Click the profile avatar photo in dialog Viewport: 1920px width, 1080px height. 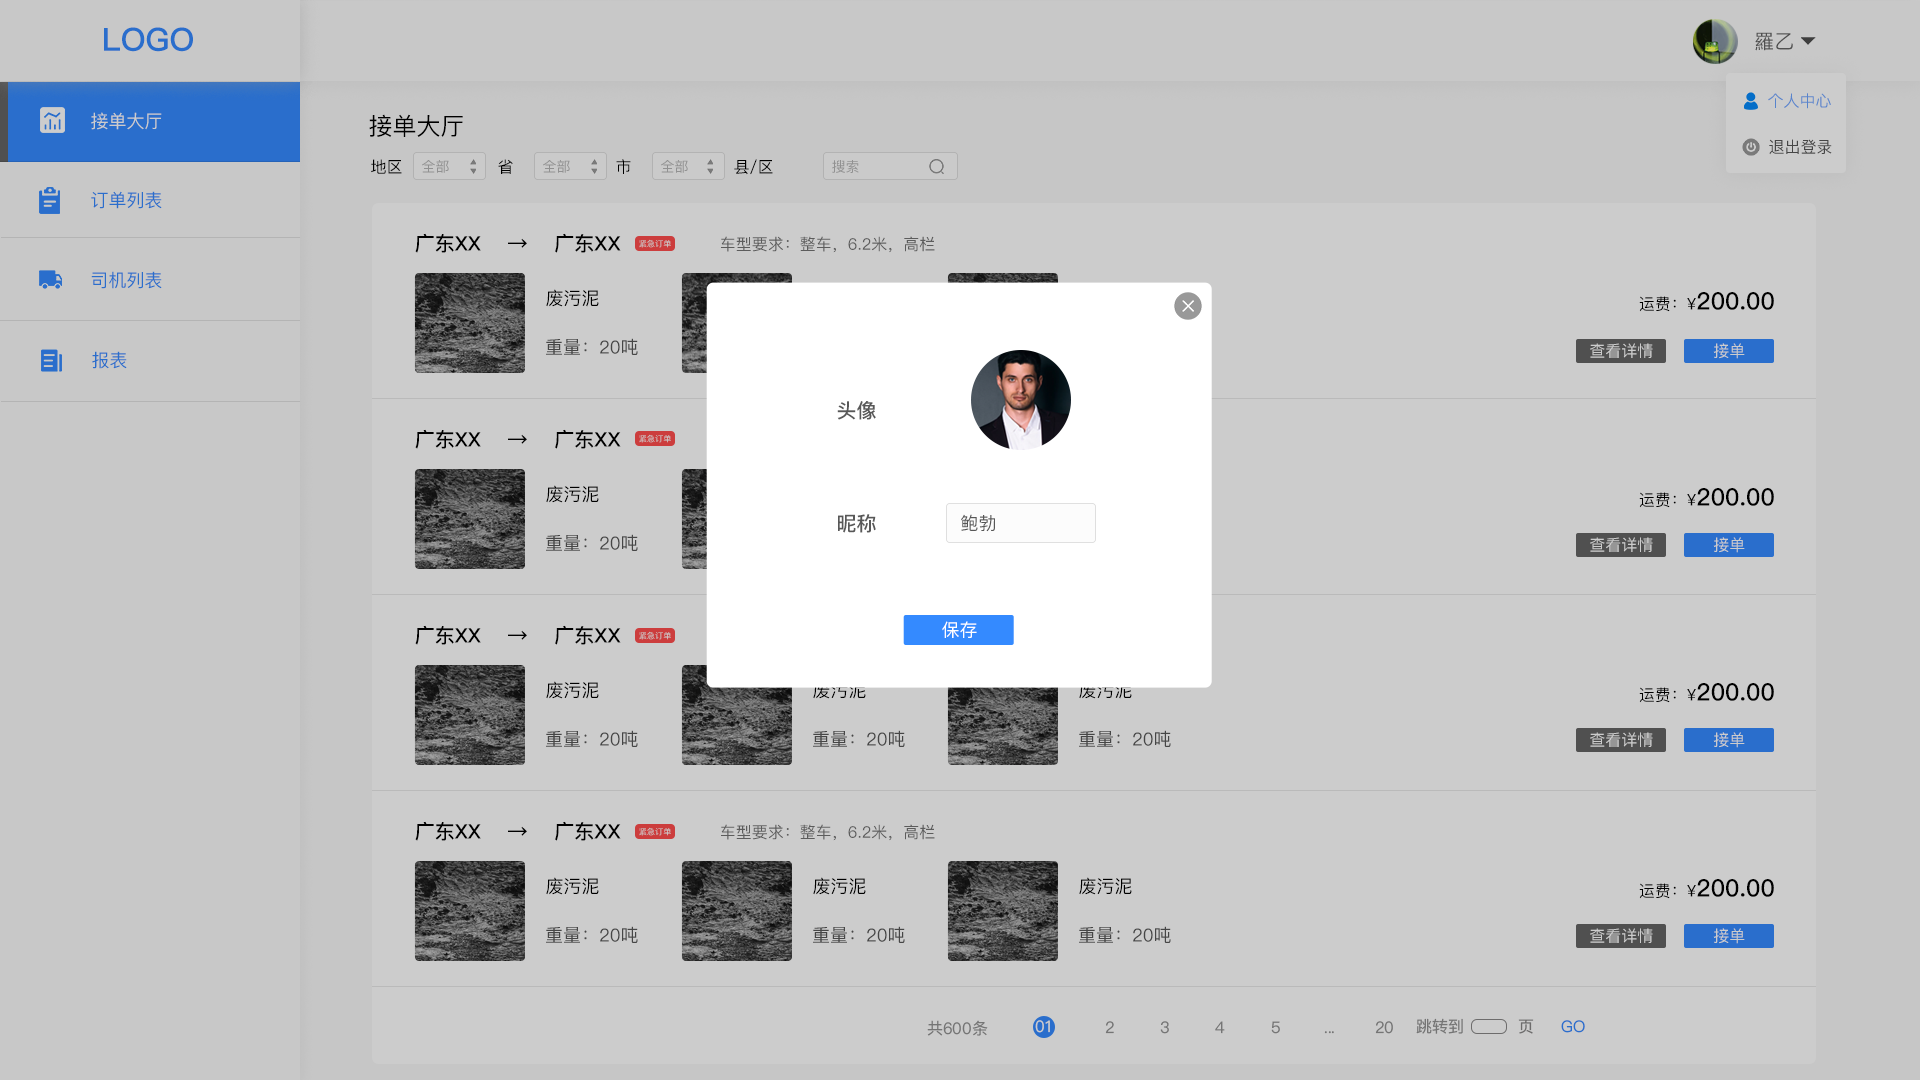(1020, 399)
